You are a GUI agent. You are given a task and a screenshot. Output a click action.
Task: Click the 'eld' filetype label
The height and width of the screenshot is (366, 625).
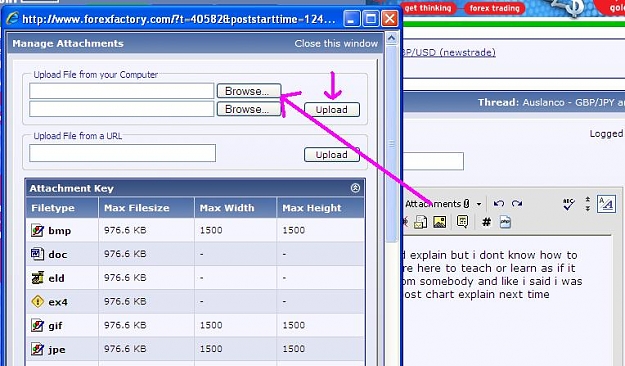click(x=56, y=278)
